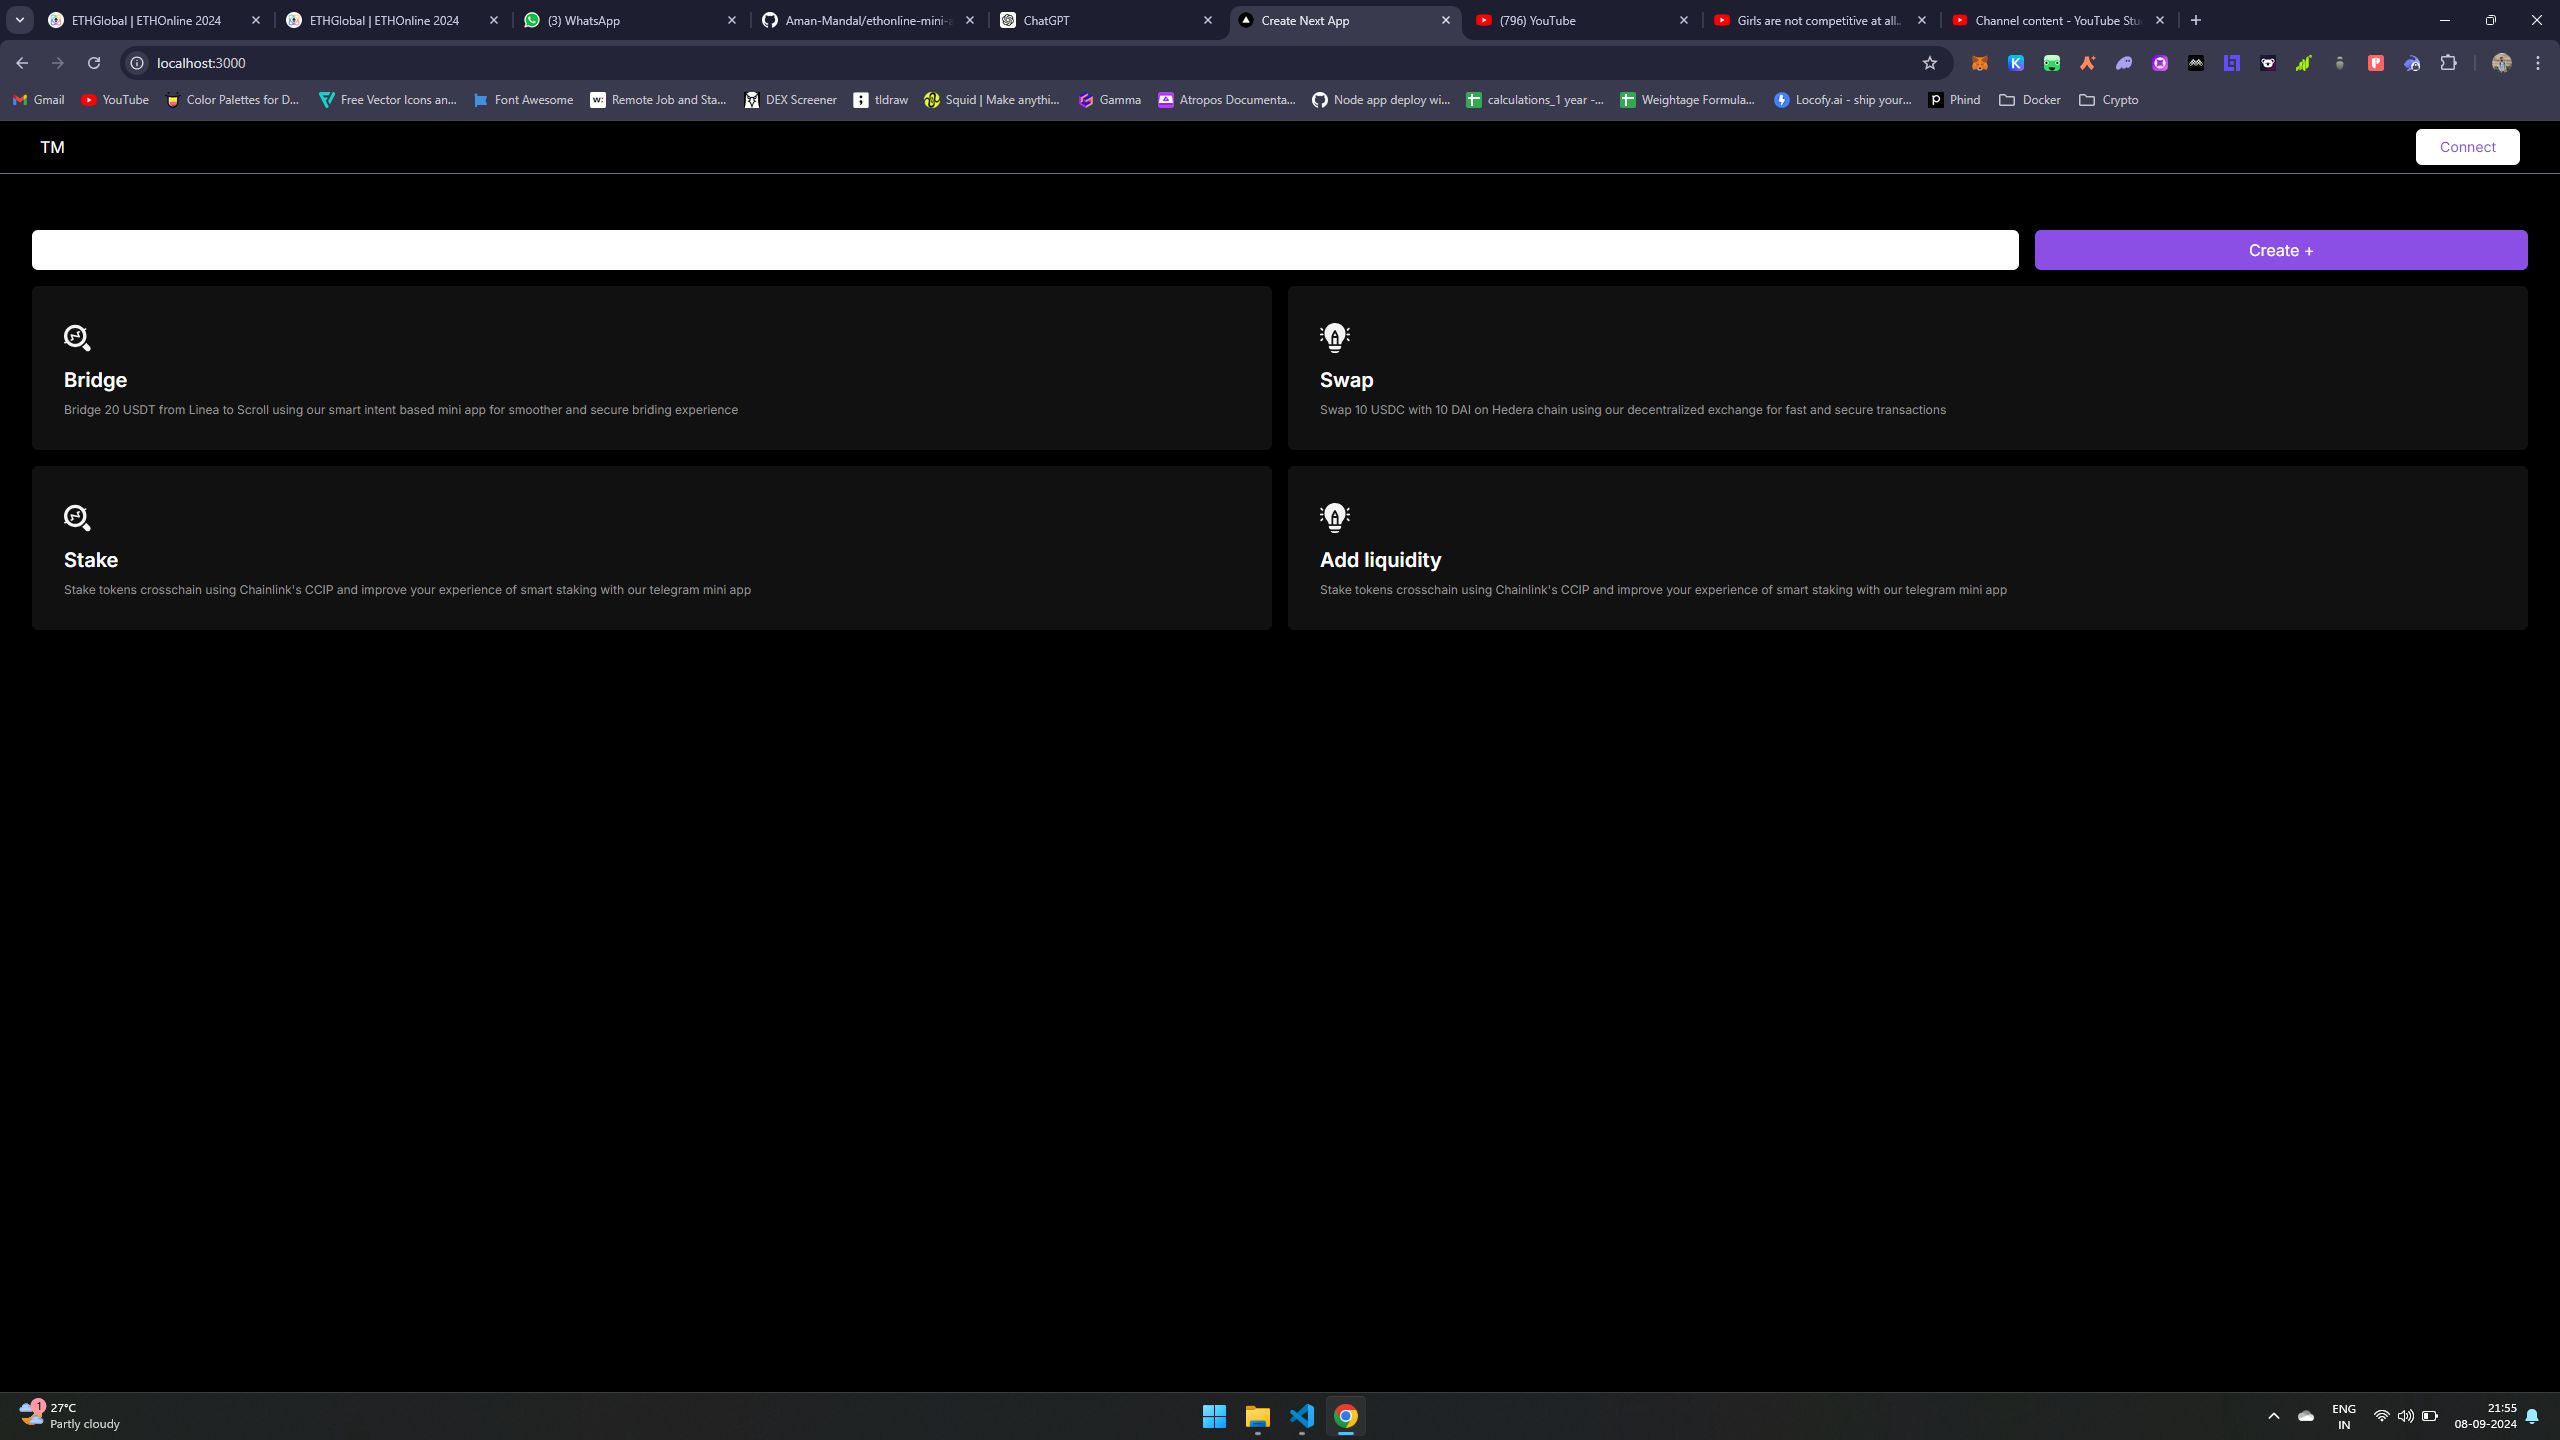Click the Stake action card icon

click(77, 517)
